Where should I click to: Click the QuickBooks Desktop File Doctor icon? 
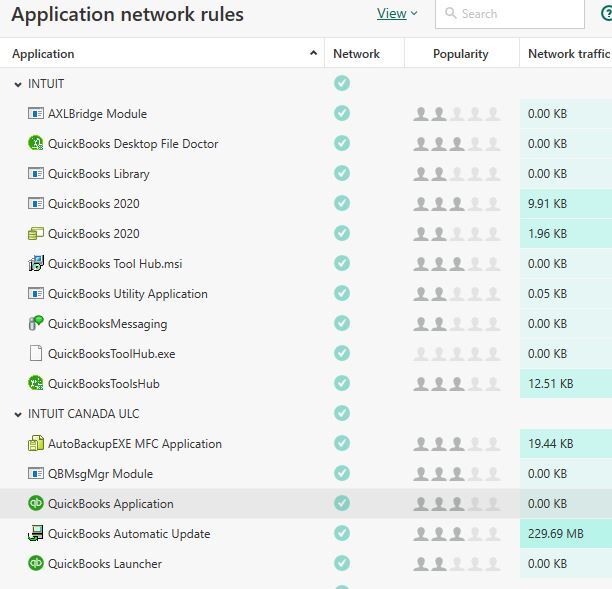click(36, 144)
